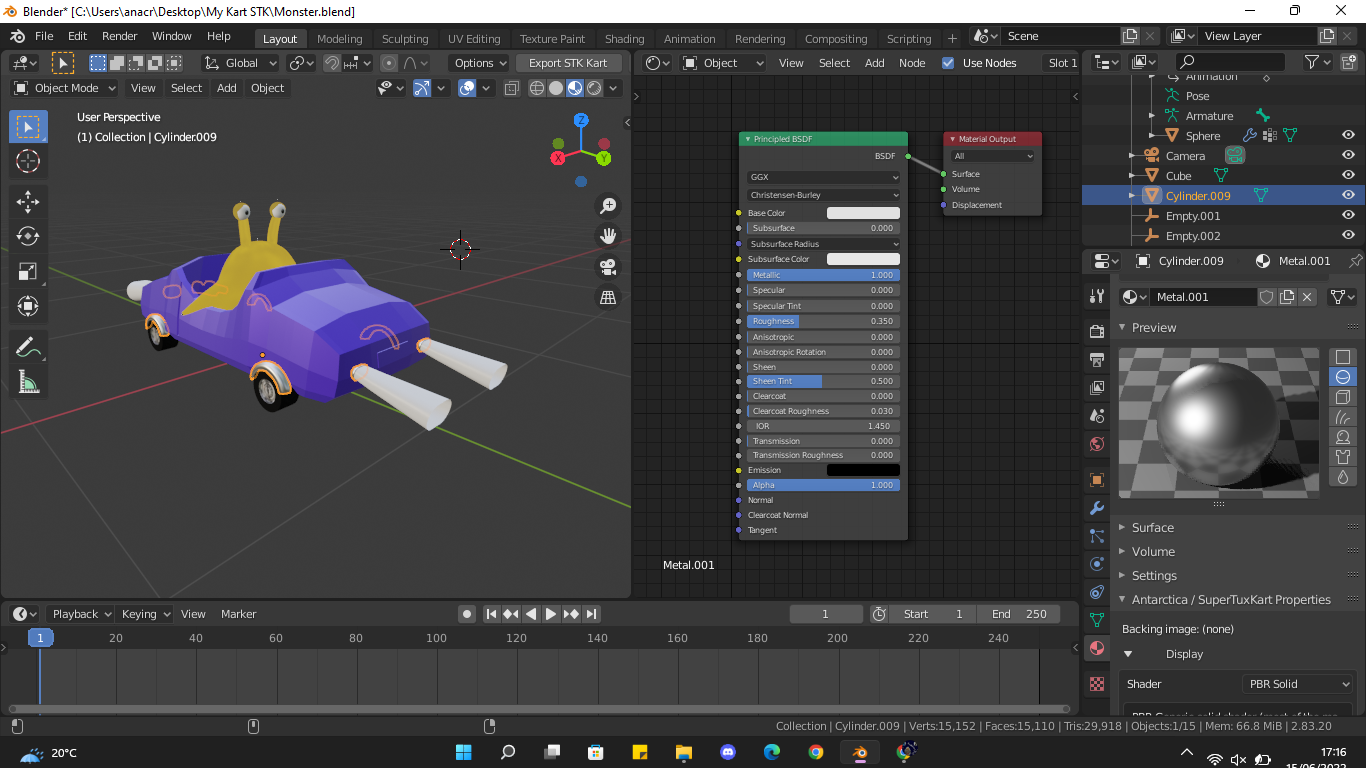Toggle camera view in viewport

607,267
